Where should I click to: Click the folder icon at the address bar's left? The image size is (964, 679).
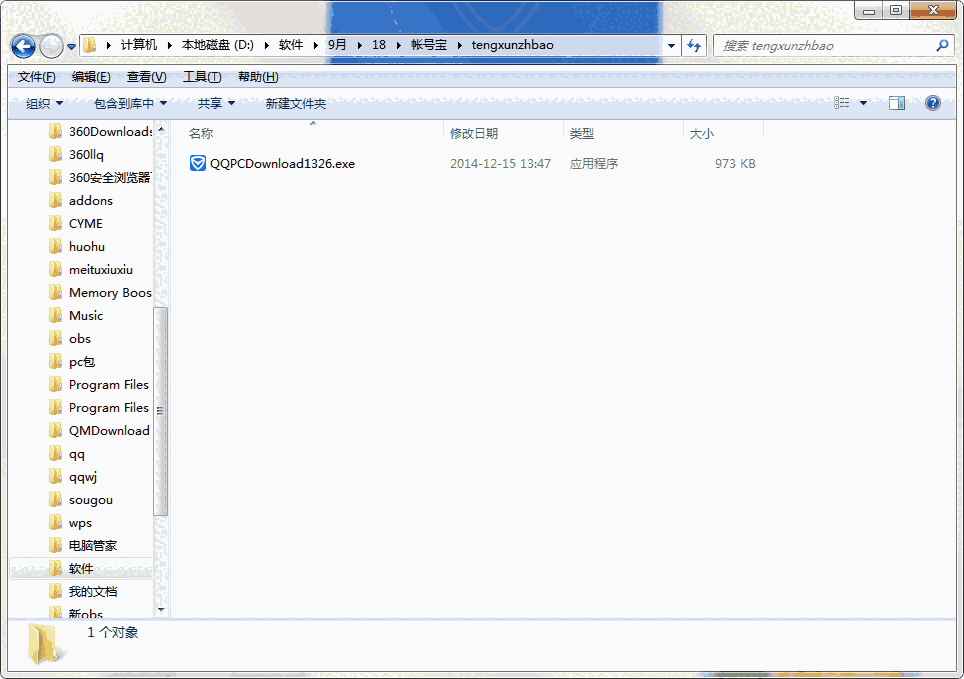89,44
